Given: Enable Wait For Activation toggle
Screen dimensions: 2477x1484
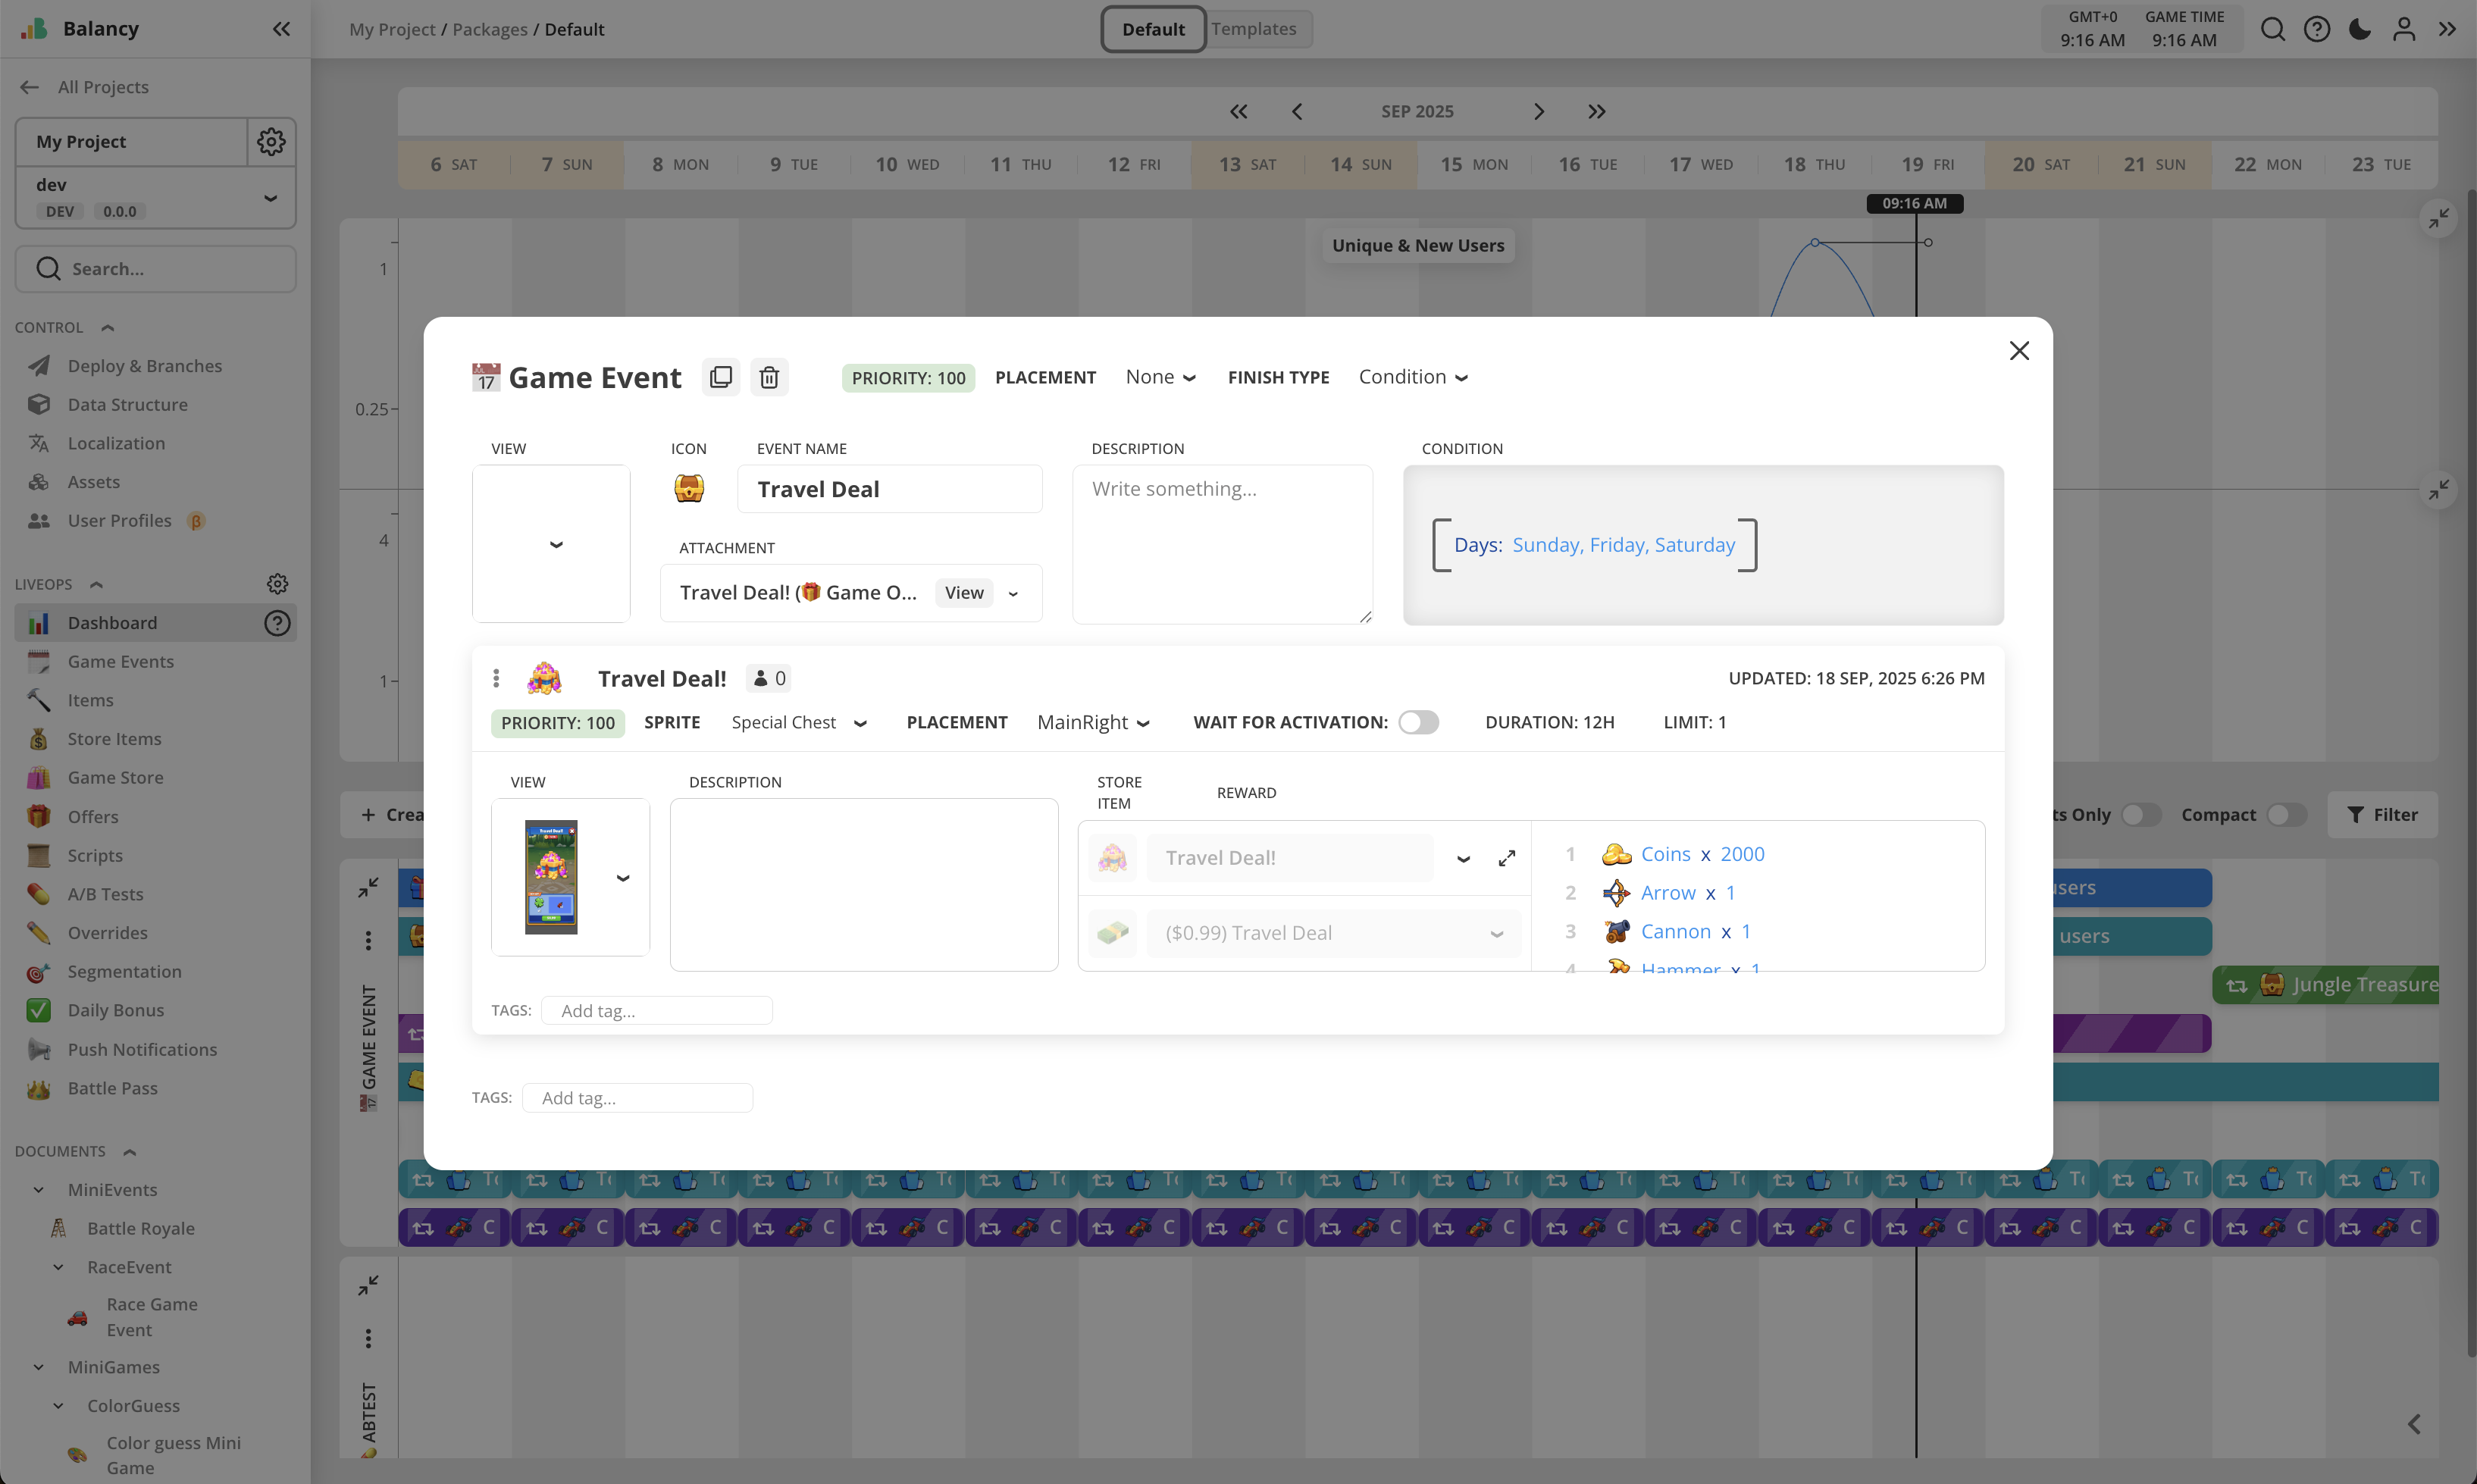Looking at the screenshot, I should coord(1417,722).
